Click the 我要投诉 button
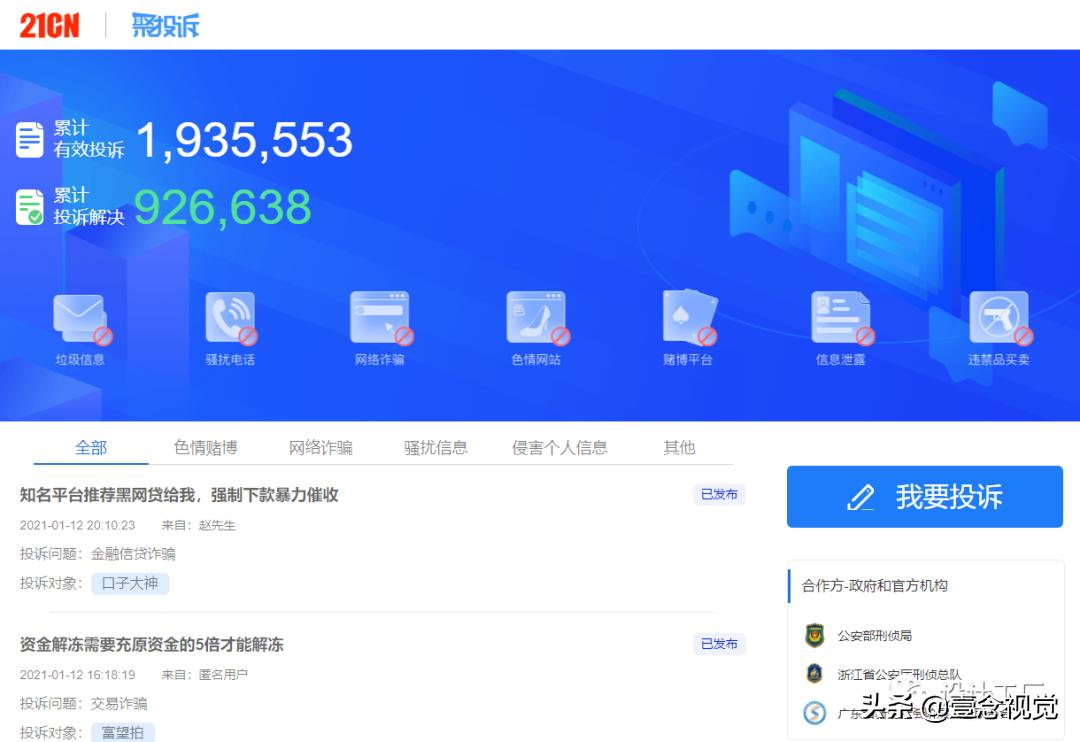Screen dimensions: 1080x742 click(924, 497)
